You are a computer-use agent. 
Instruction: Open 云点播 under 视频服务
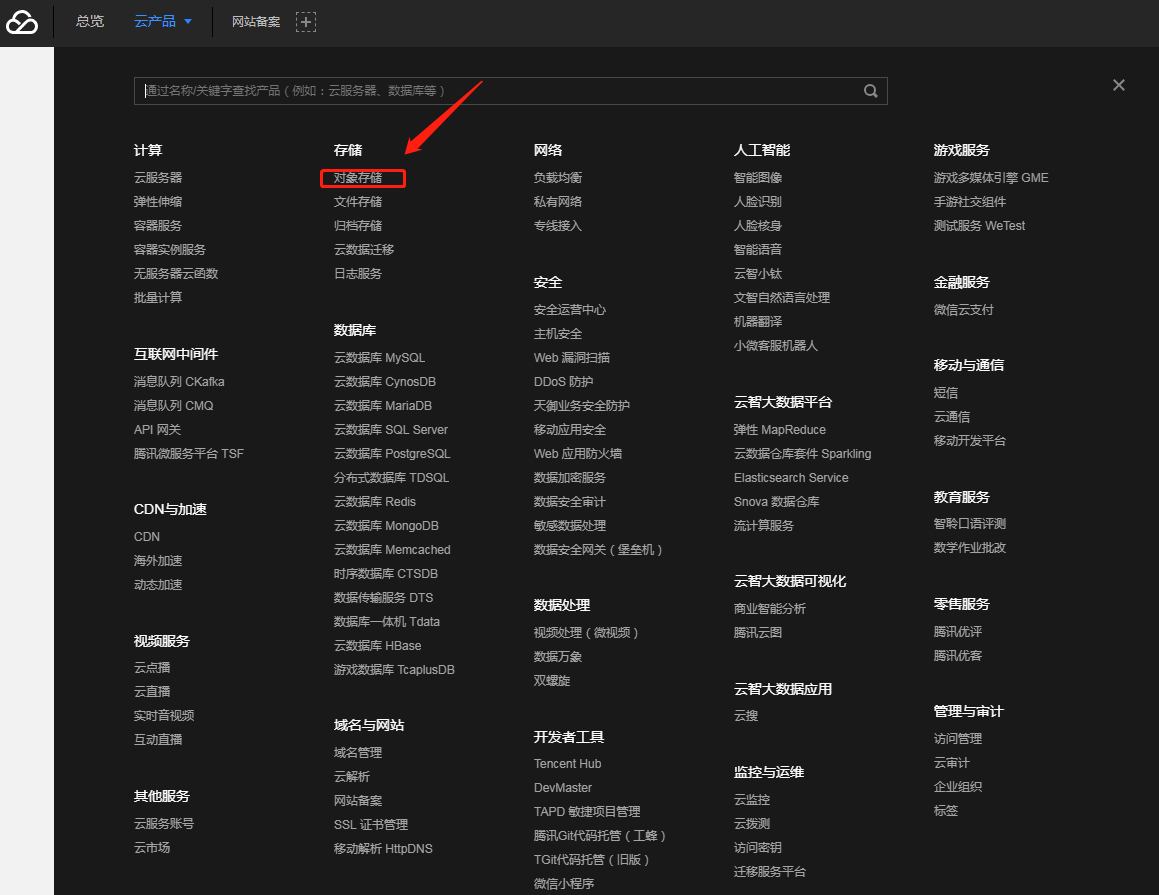152,667
